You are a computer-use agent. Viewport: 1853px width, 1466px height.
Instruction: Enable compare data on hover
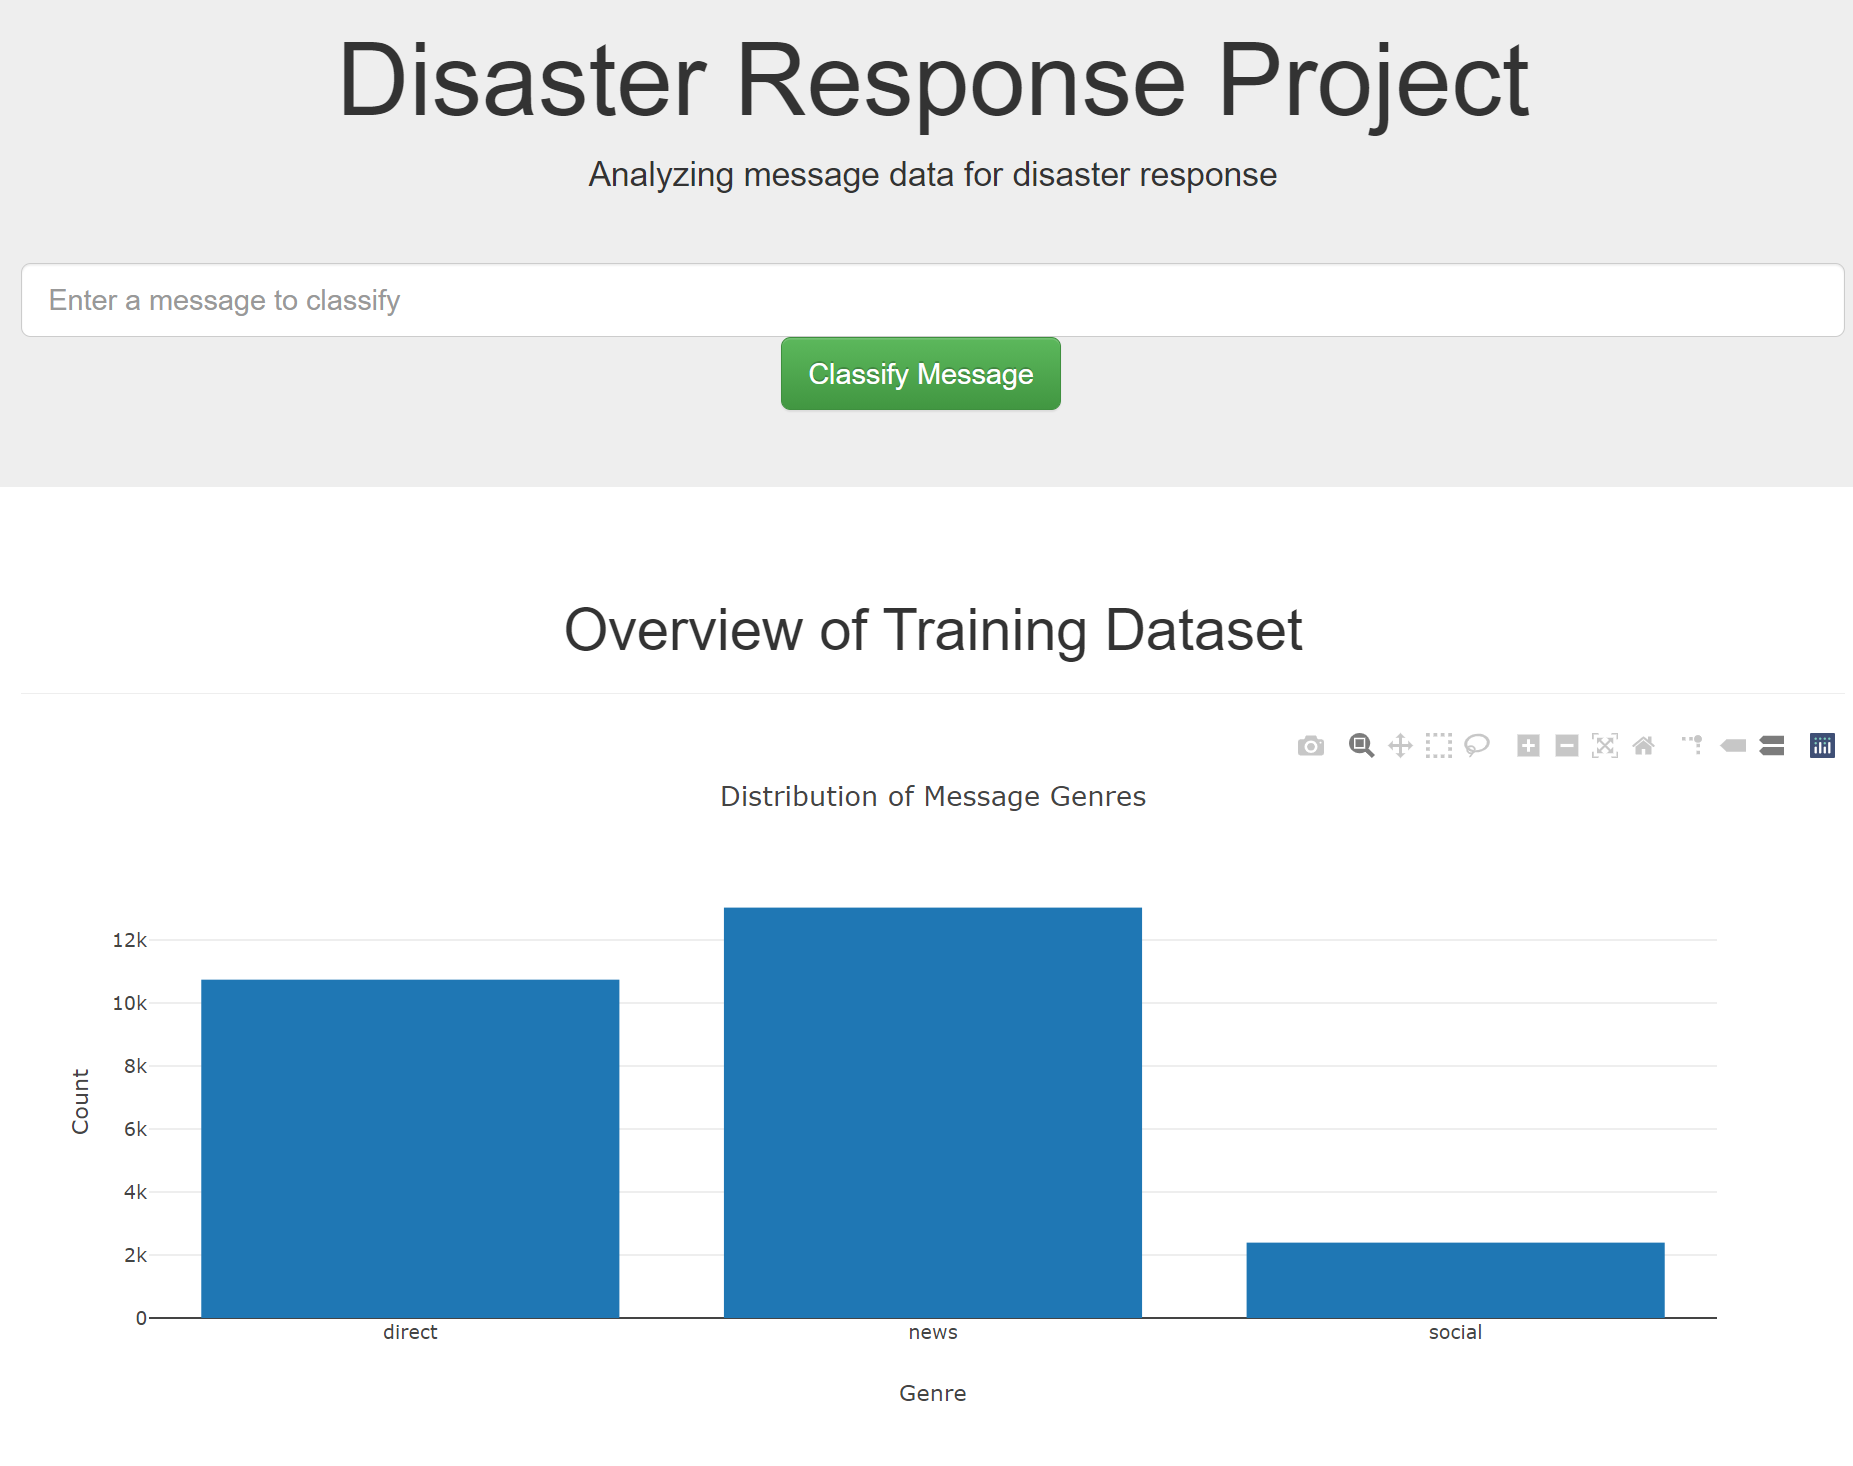pos(1772,746)
